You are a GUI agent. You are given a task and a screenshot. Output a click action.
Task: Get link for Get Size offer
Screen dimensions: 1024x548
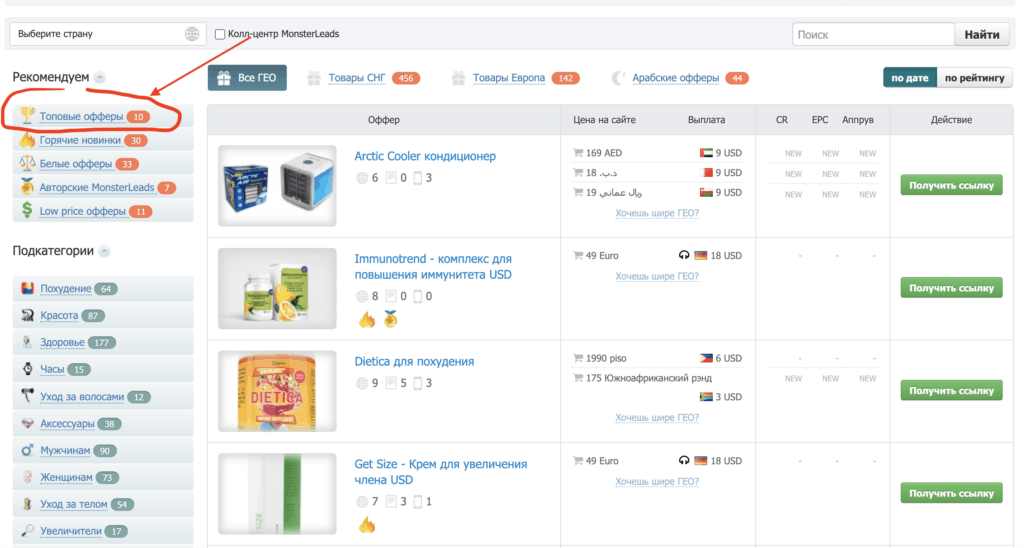coord(951,493)
